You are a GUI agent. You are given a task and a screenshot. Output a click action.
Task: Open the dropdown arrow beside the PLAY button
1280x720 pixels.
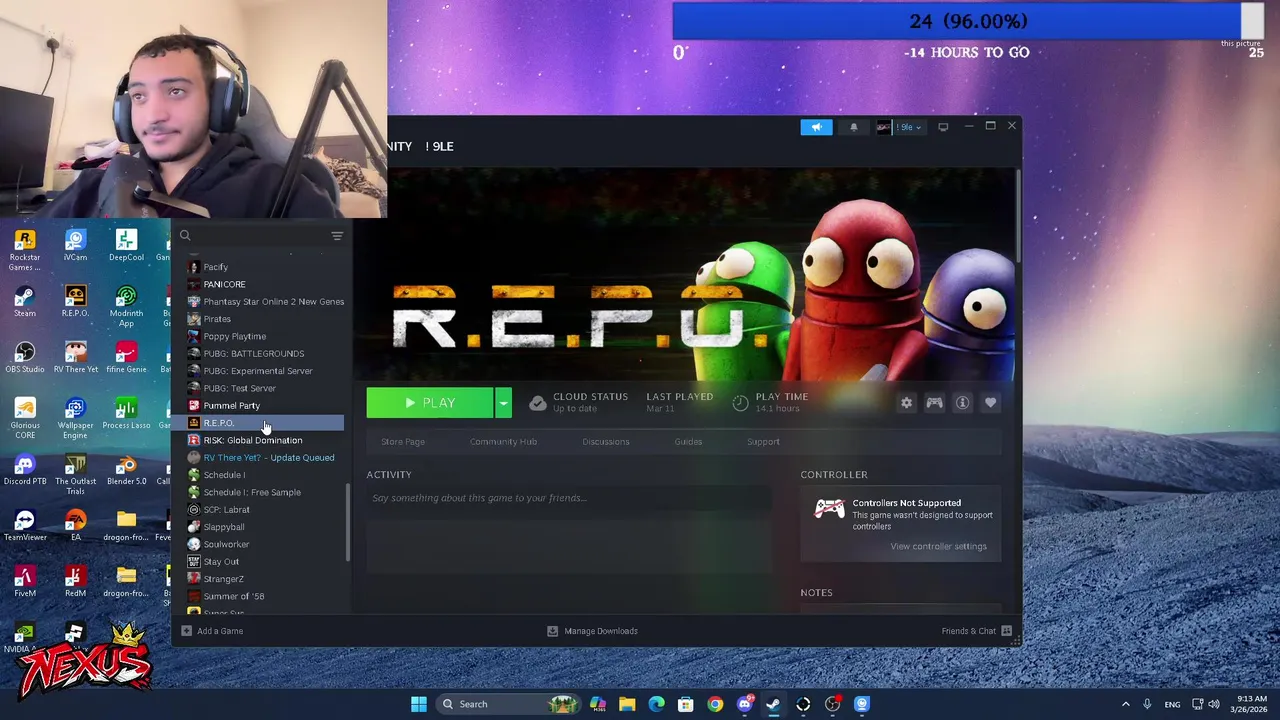(503, 403)
